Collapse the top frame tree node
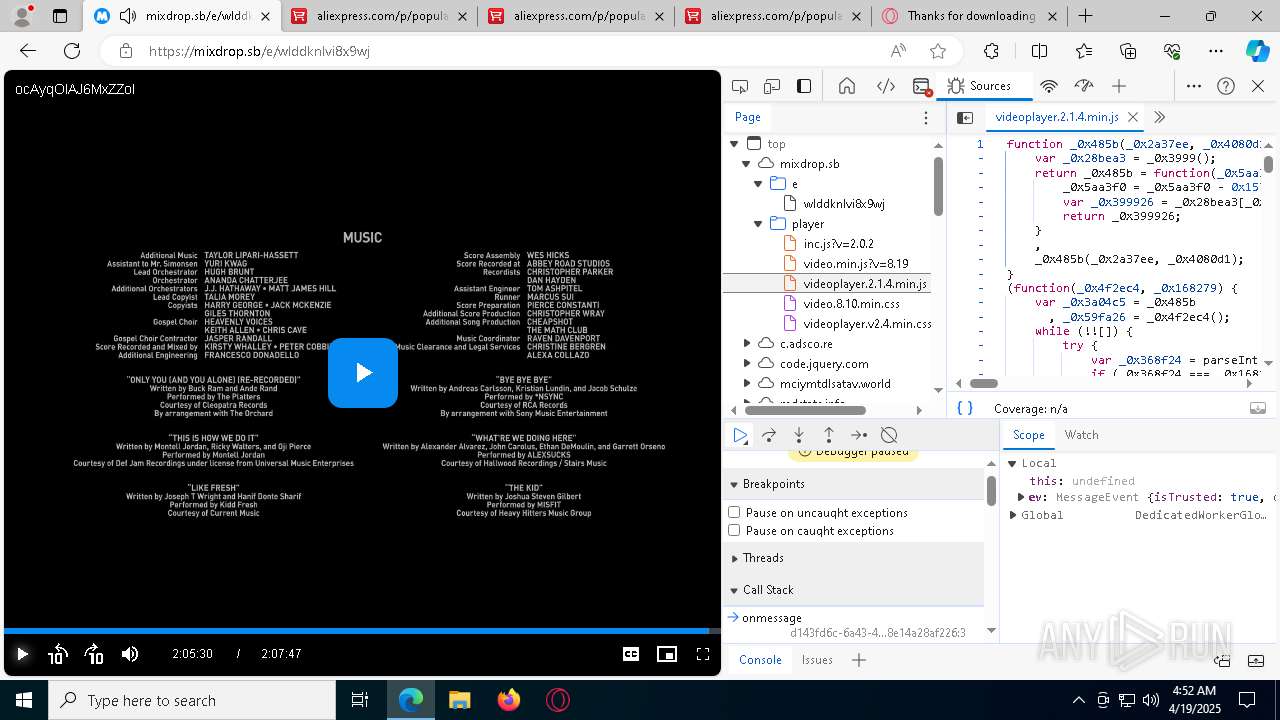Screen dimensions: 1280x720 click(x=734, y=144)
